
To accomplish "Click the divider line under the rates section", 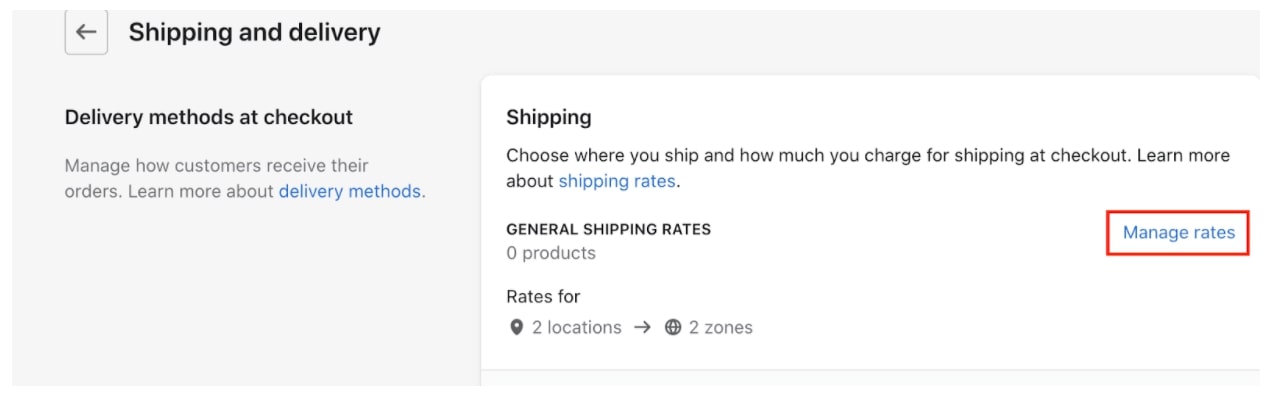I will click(x=870, y=370).
